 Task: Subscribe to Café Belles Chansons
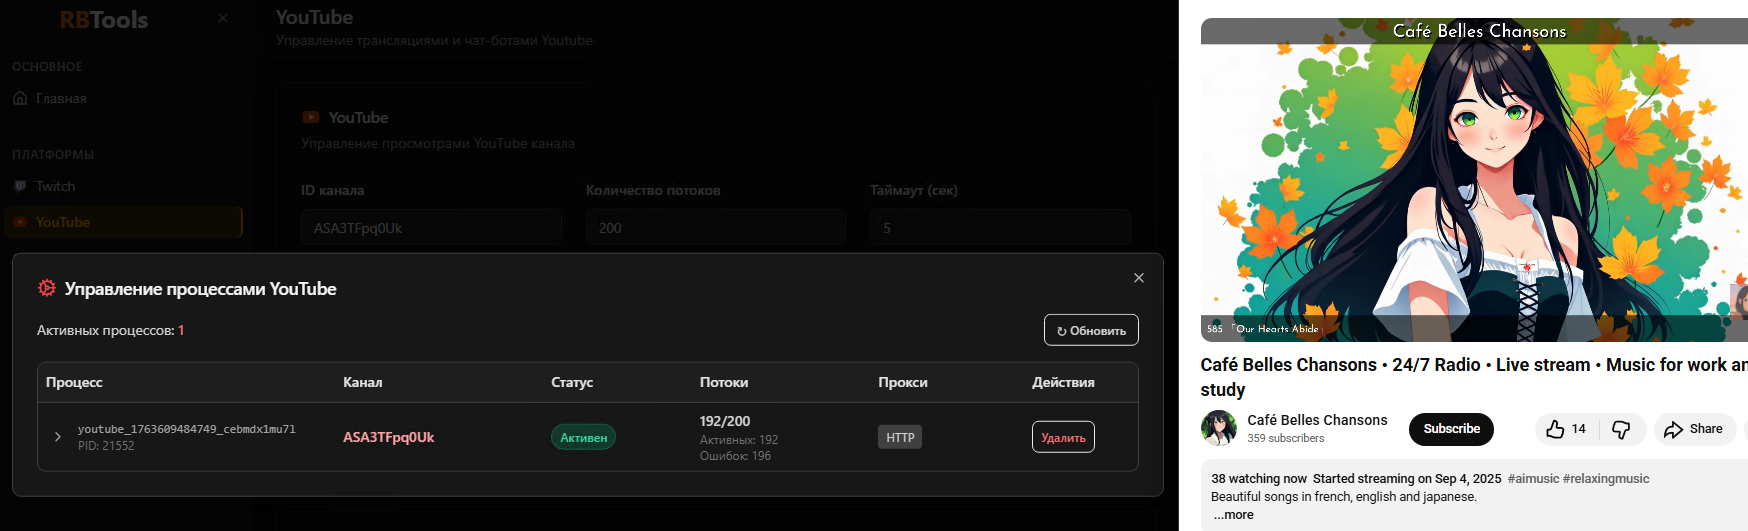(x=1451, y=429)
